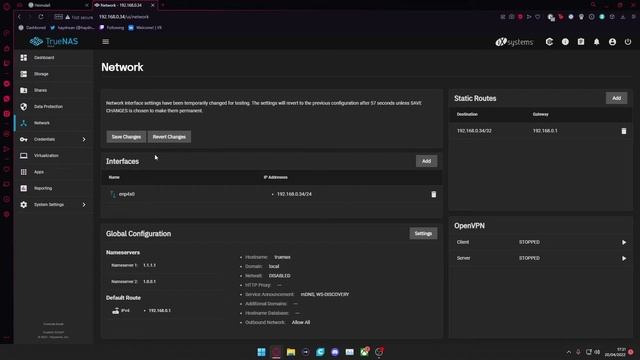Select the Network sidebar item
Viewport: 640px width, 360px height.
pyautogui.click(x=53, y=123)
